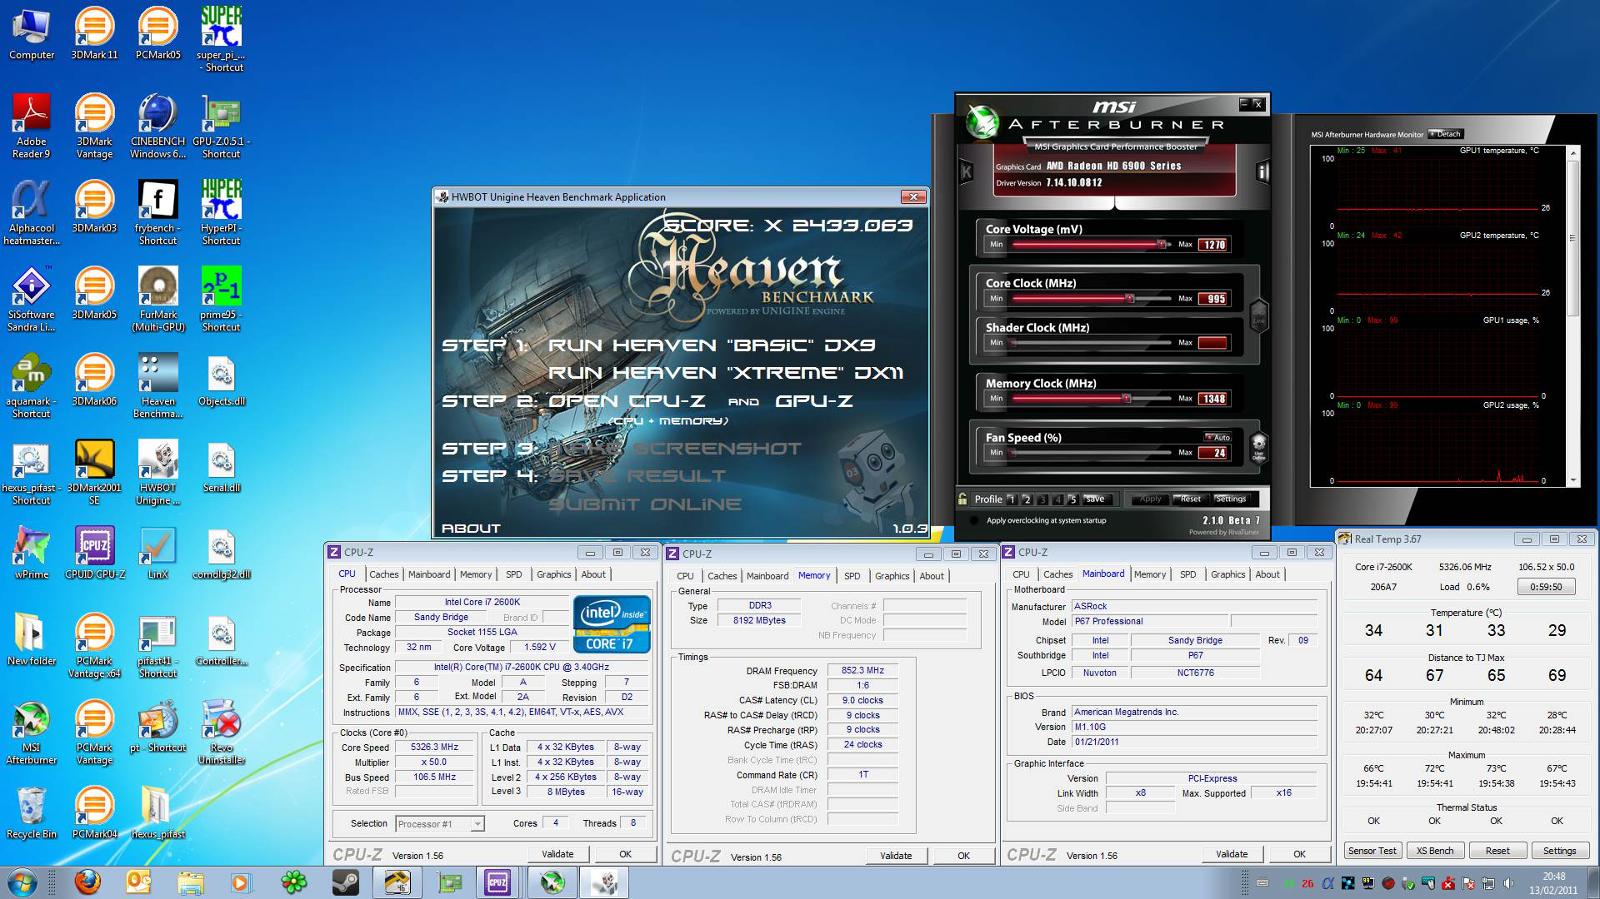This screenshot has height=899, width=1600.
Task: Click the Core Clock value field 995
Action: point(1214,299)
